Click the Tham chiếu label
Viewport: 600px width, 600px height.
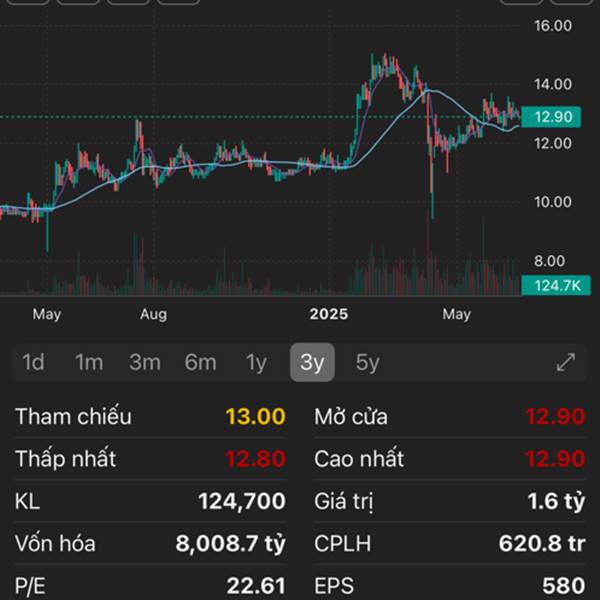73,416
